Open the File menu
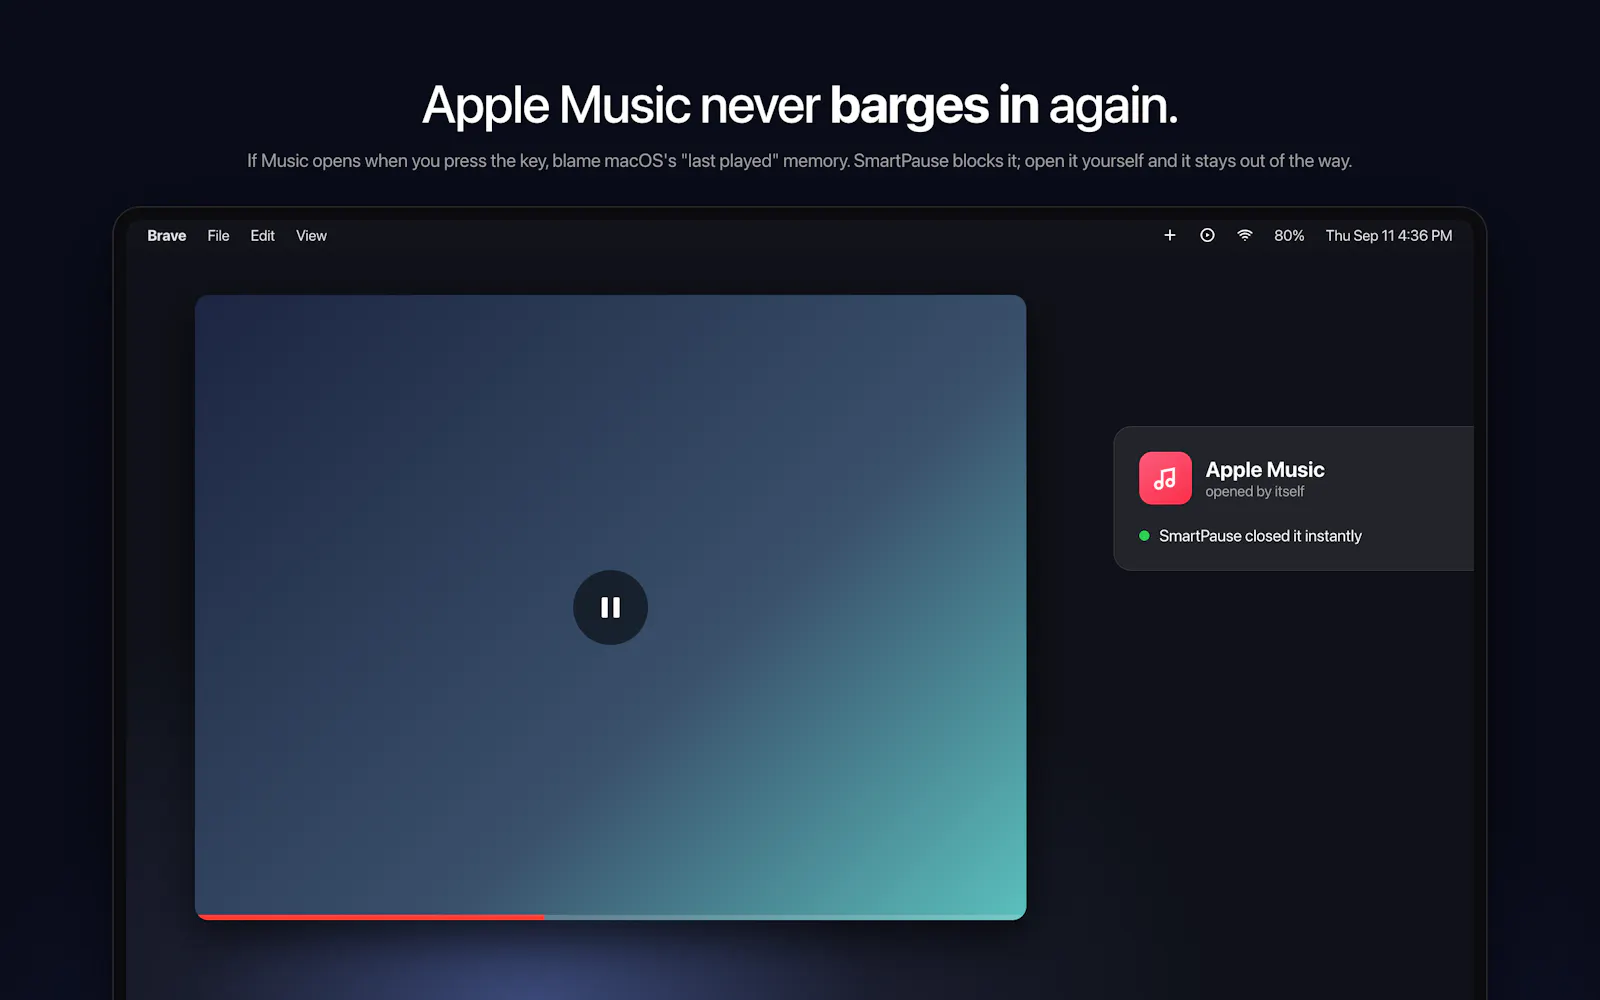 pos(218,236)
